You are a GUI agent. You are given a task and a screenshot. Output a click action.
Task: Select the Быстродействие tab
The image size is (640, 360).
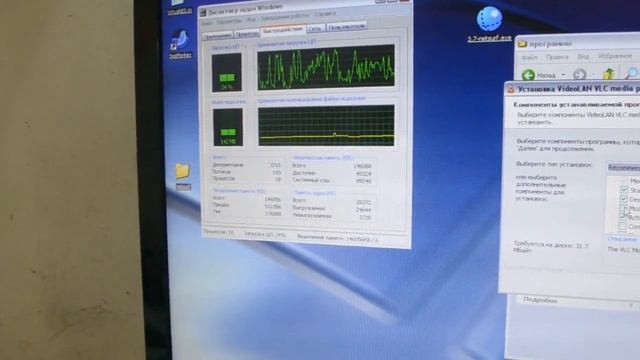coord(283,30)
